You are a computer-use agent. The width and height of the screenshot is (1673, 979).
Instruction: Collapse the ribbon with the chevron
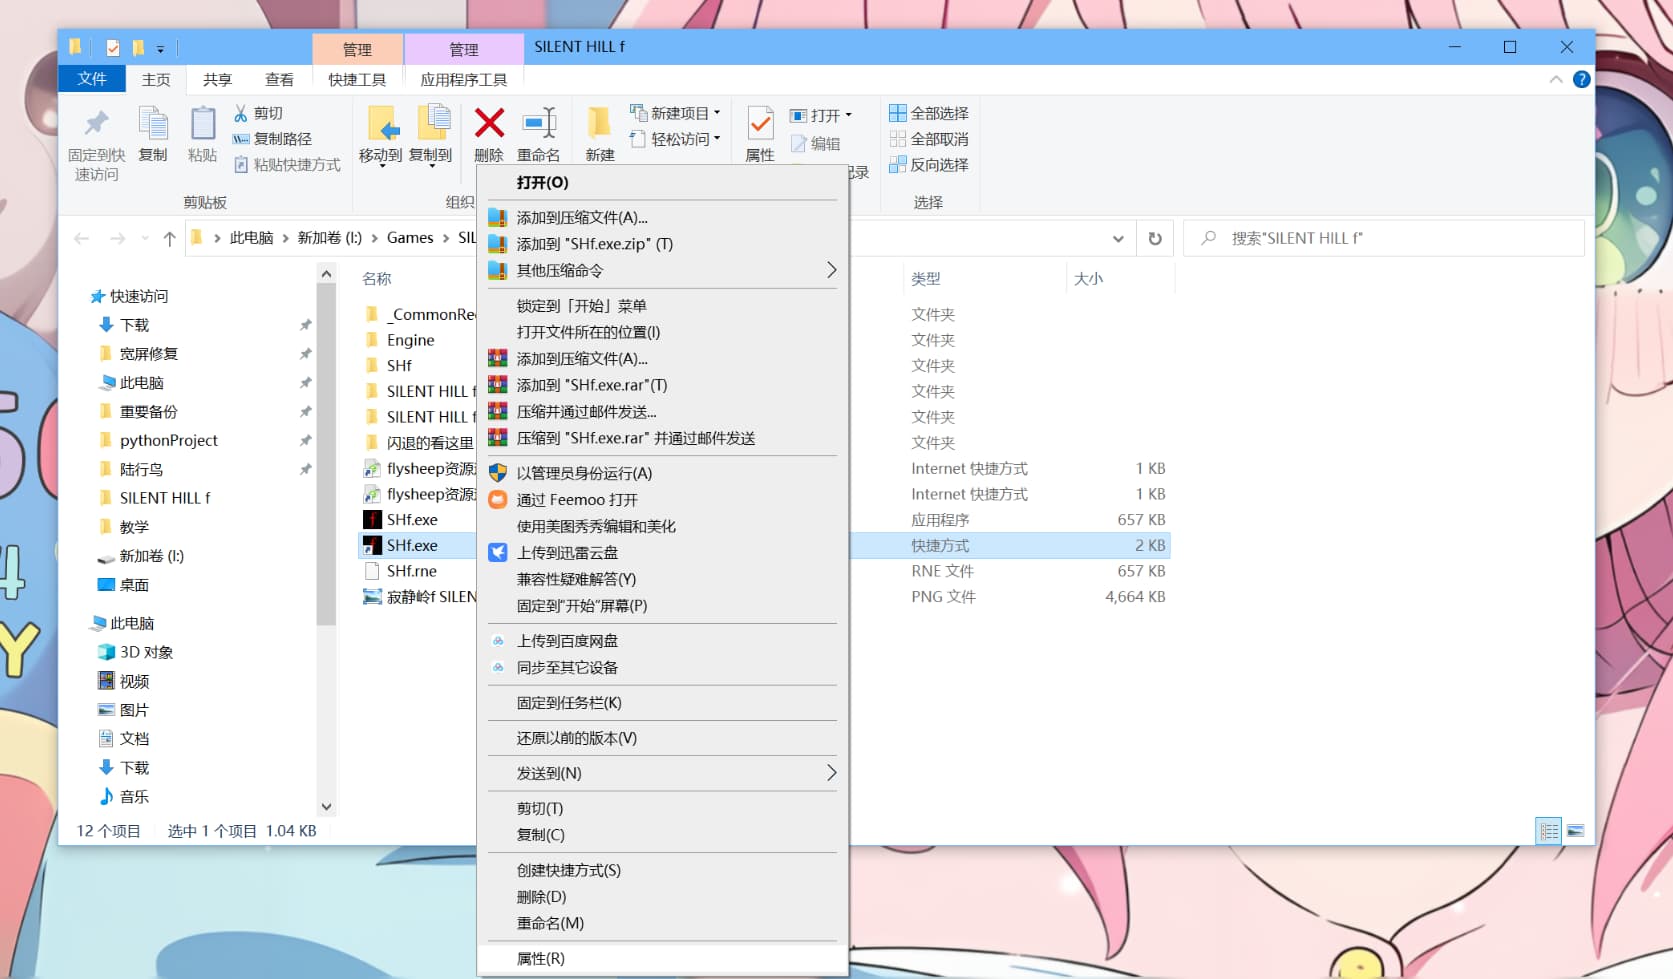tap(1555, 79)
